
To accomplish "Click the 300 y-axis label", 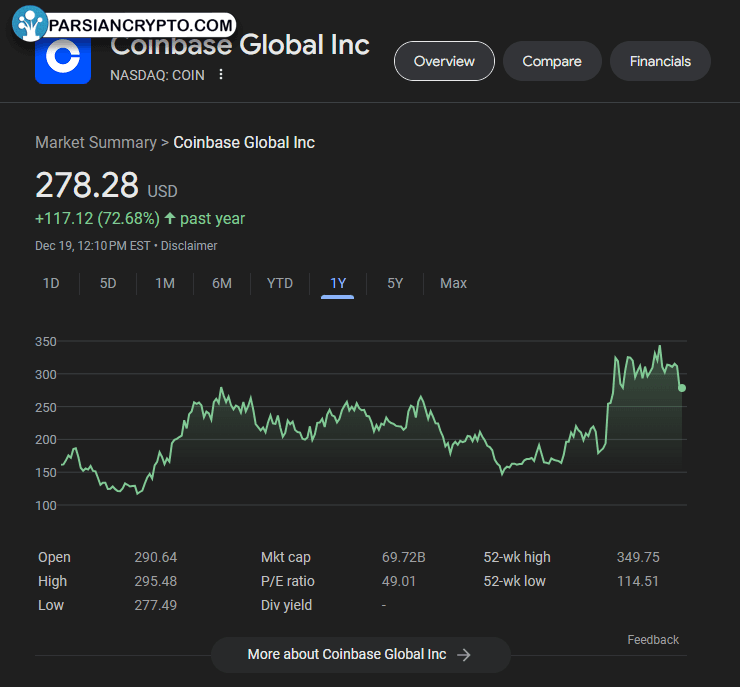I will [46, 375].
